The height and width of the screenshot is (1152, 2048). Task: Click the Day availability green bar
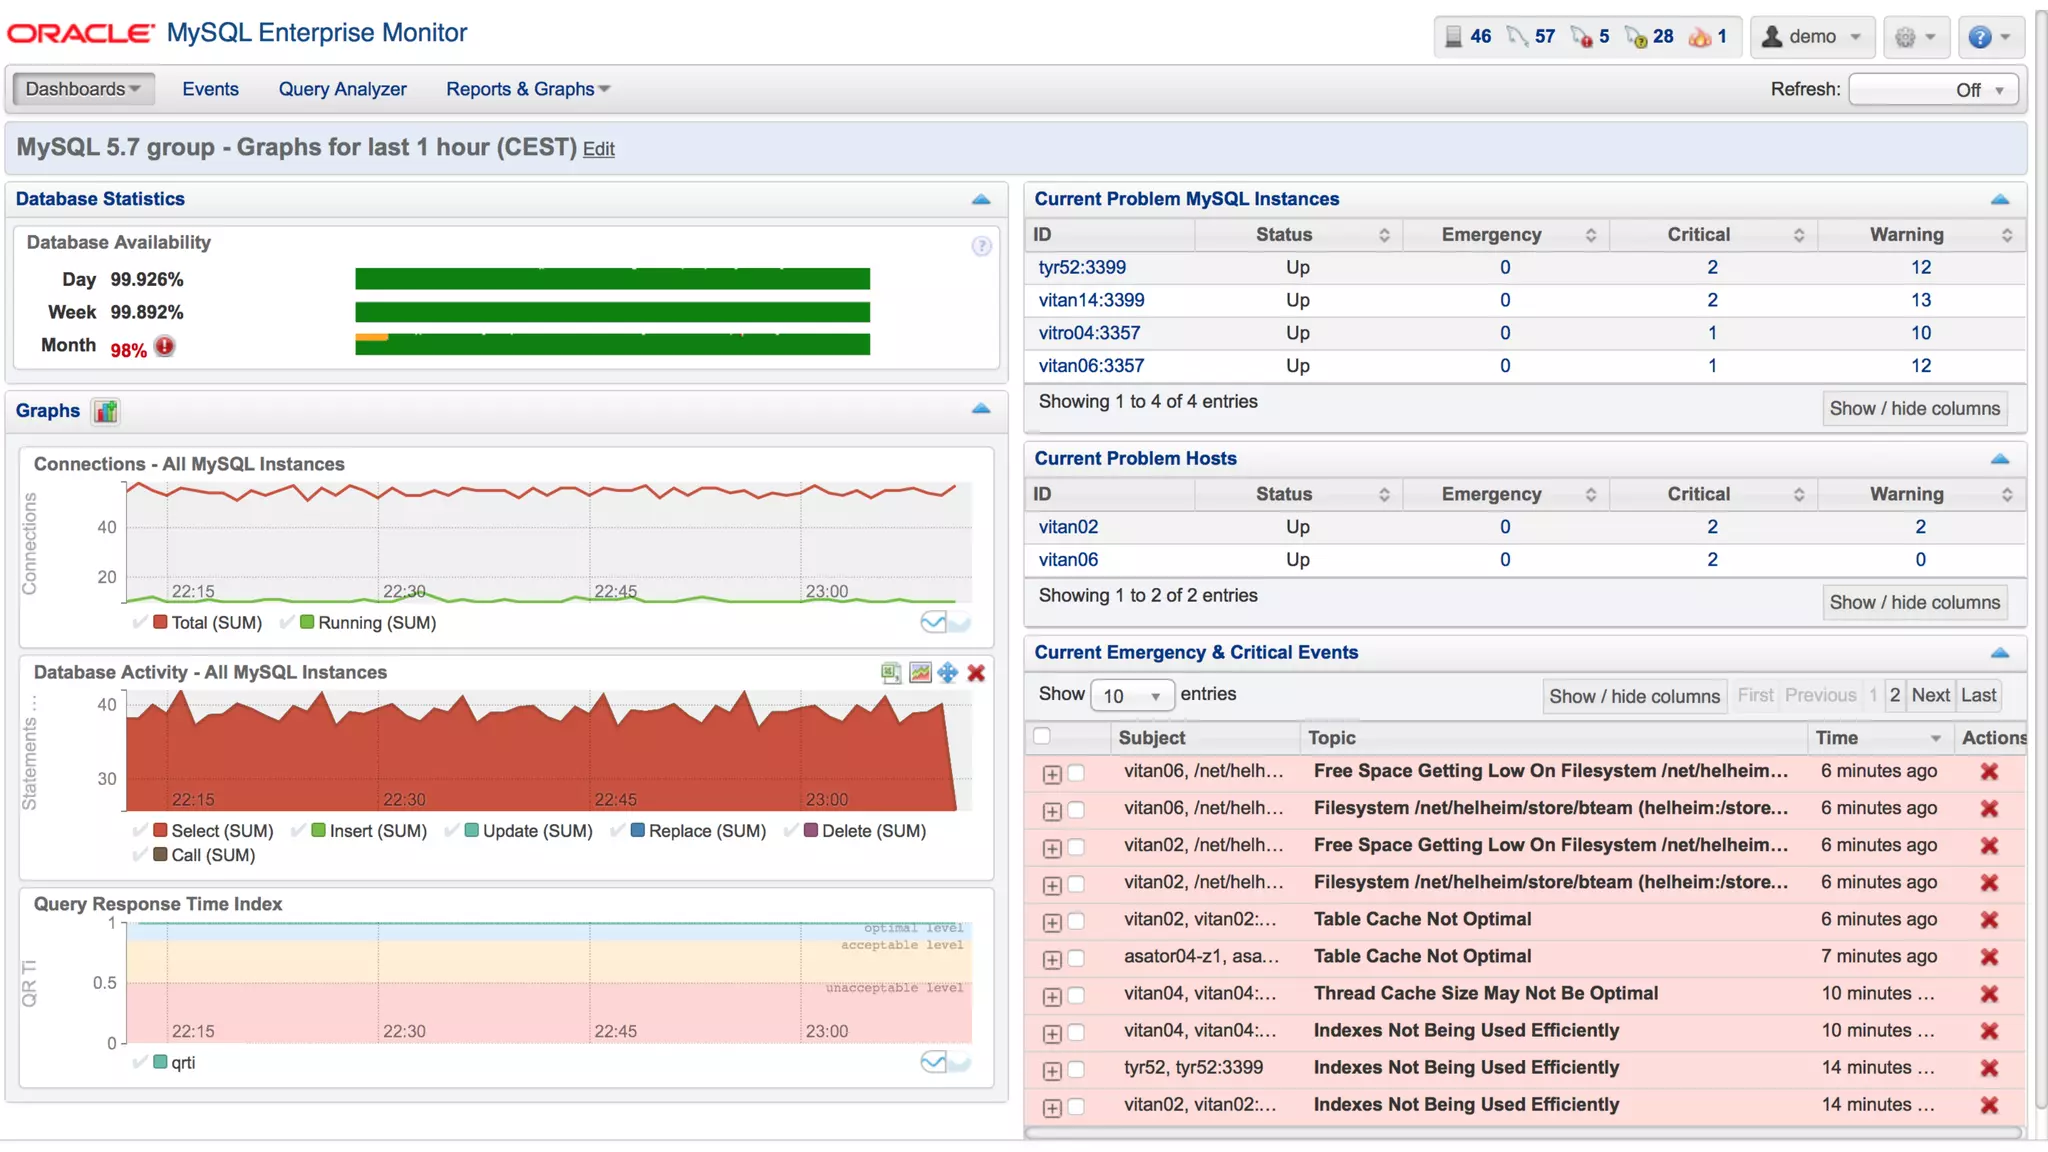click(612, 279)
